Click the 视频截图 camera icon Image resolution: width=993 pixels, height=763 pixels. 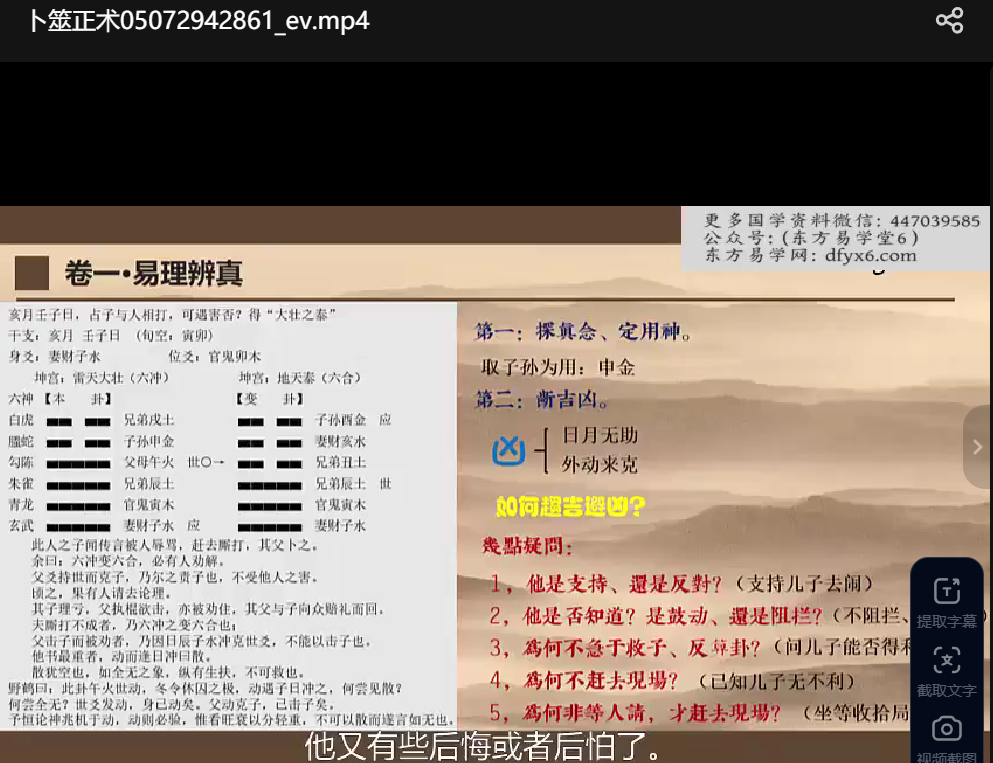click(946, 729)
